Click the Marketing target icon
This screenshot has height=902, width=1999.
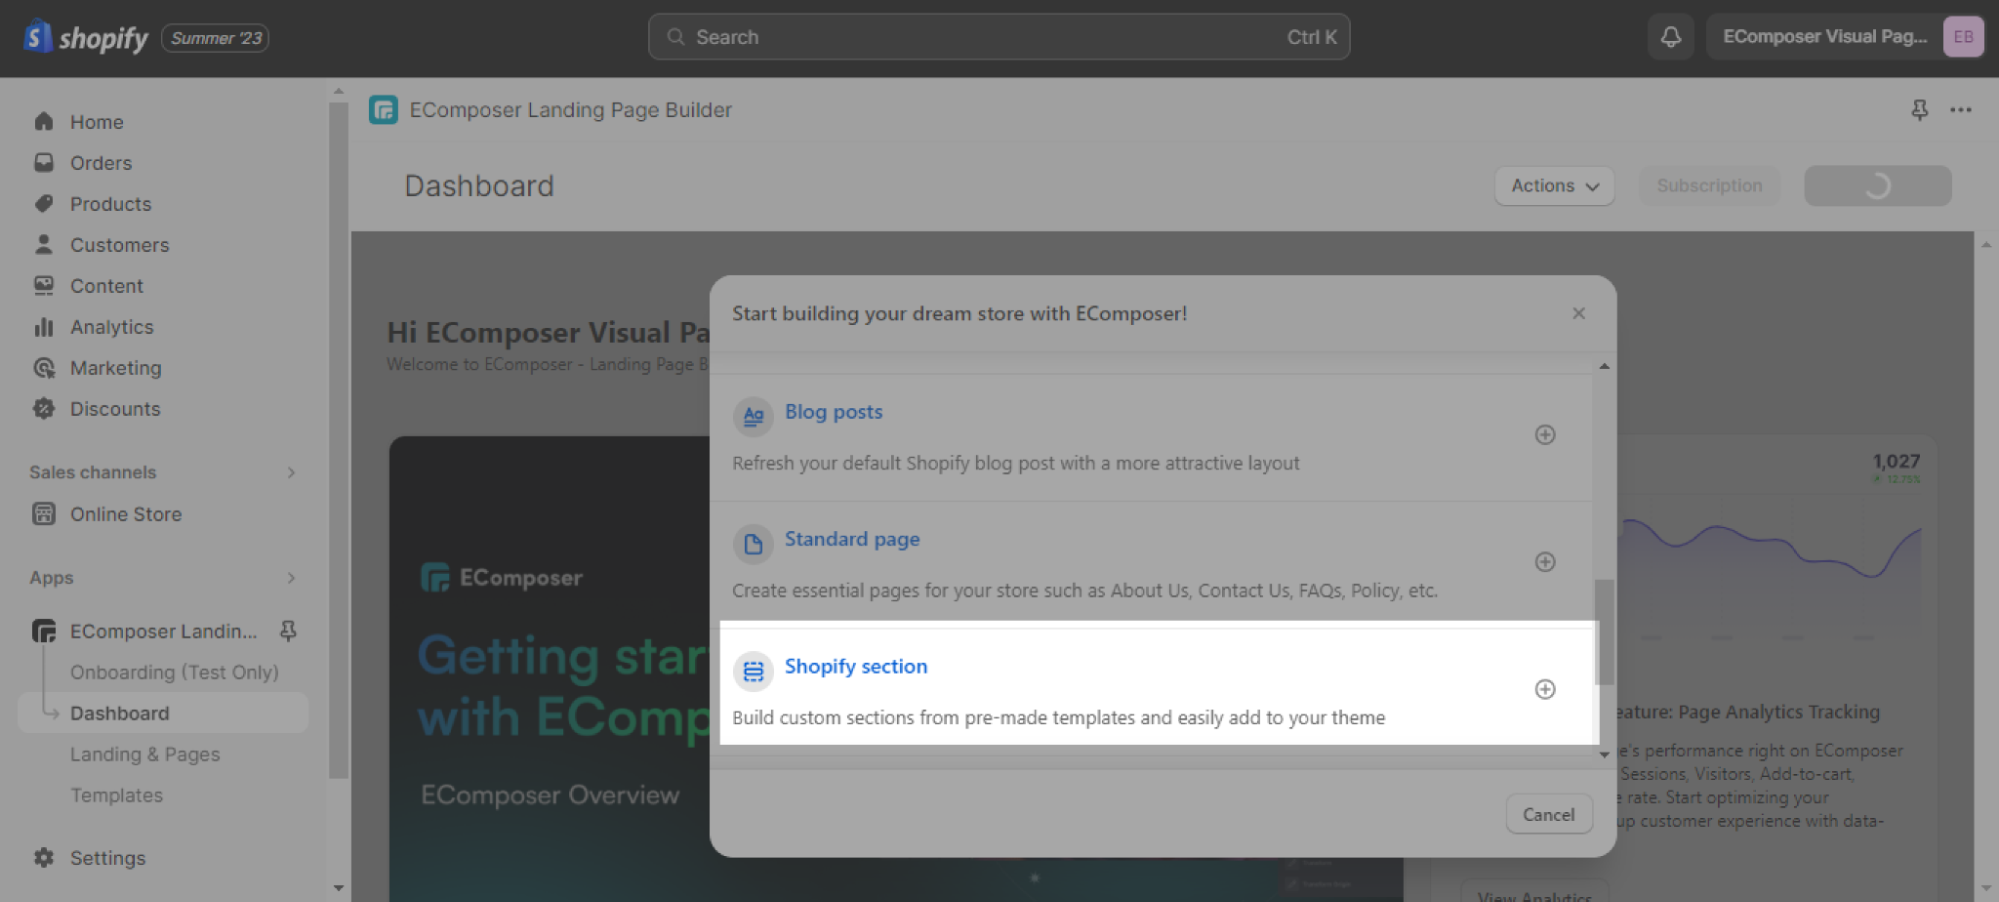(43, 368)
